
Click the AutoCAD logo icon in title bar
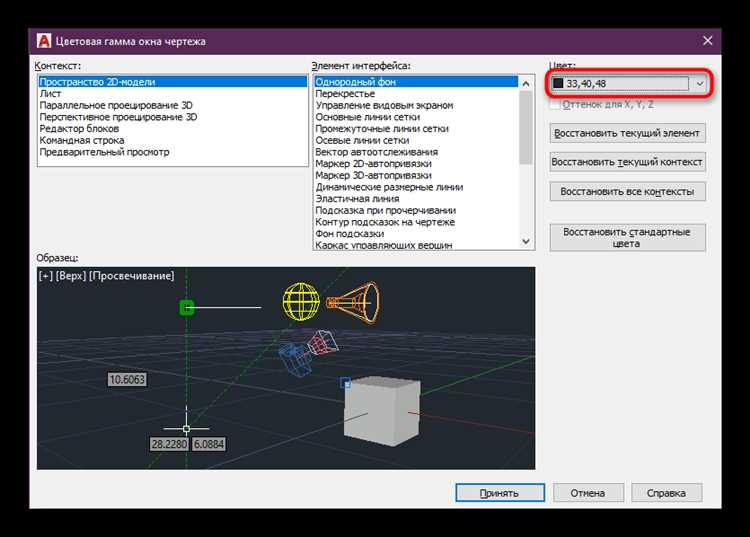(x=44, y=41)
